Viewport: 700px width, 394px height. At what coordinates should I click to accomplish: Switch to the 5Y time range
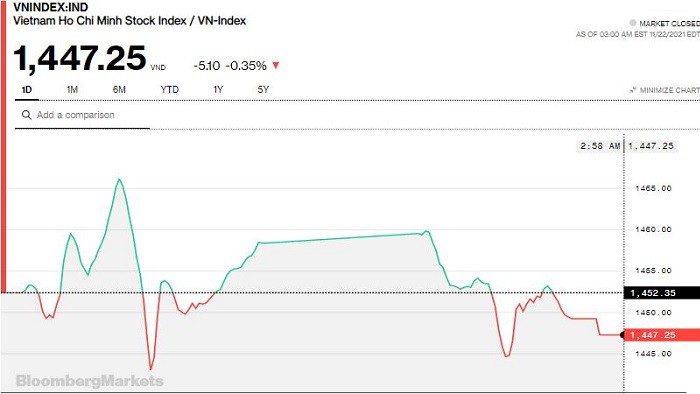(263, 90)
